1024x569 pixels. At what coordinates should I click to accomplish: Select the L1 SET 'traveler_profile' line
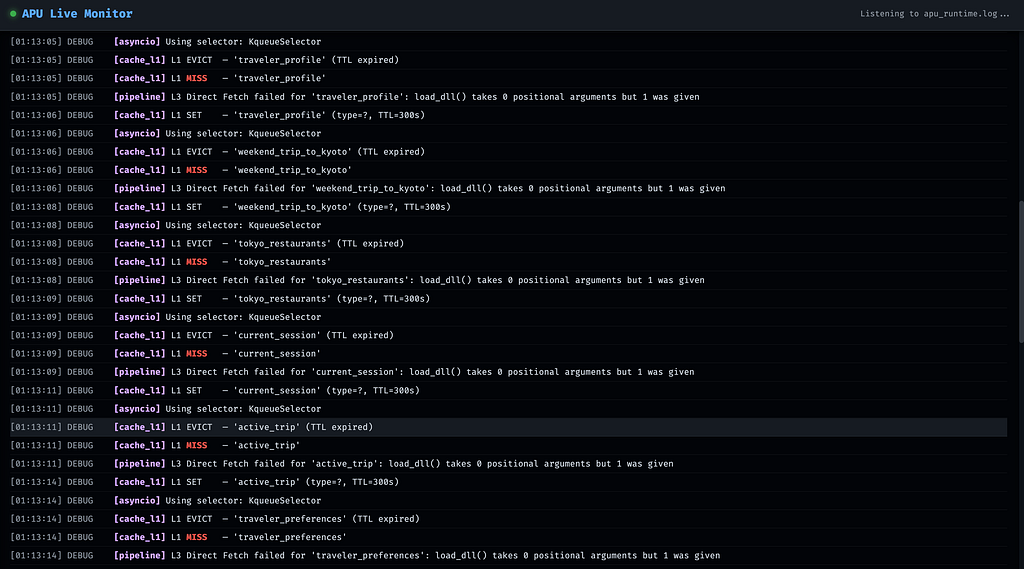point(508,115)
